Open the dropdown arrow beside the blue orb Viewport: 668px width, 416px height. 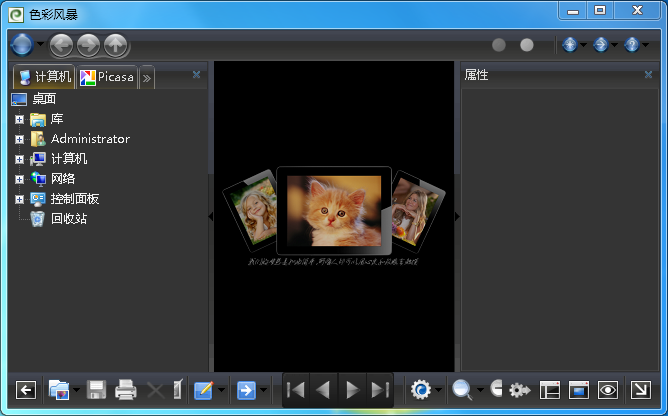pos(41,45)
